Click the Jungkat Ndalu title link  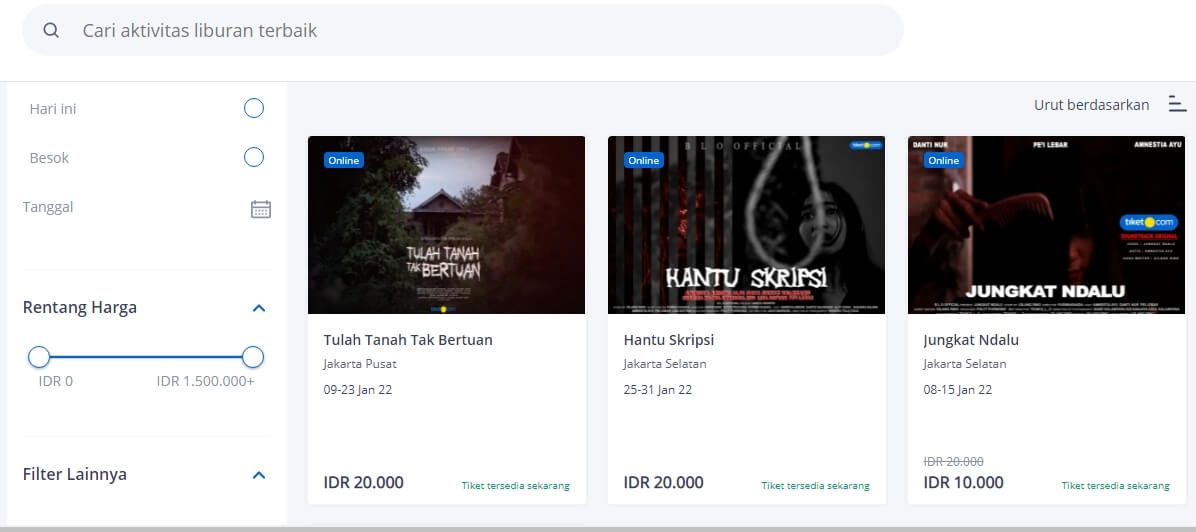[x=971, y=340]
